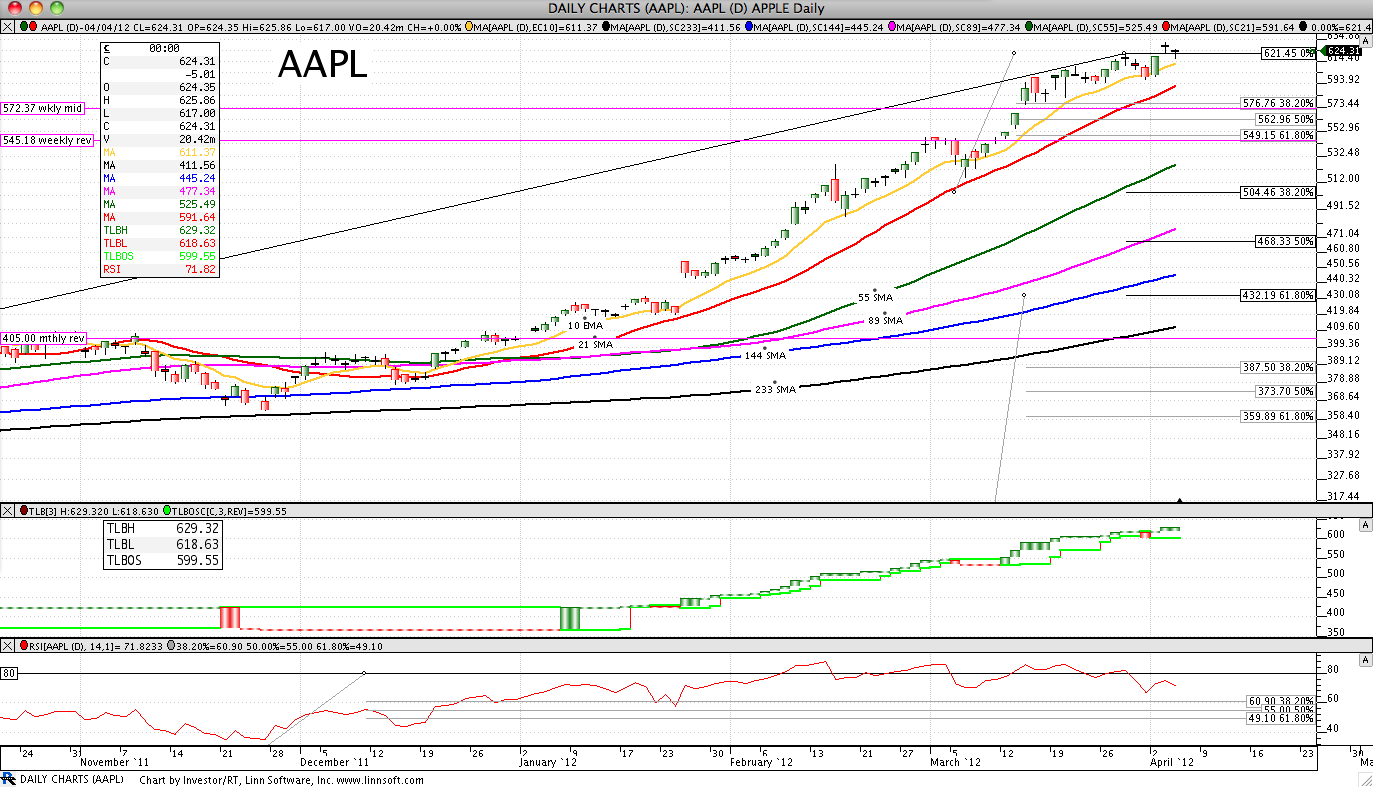Click the "April '12" date axis label

click(x=1173, y=762)
